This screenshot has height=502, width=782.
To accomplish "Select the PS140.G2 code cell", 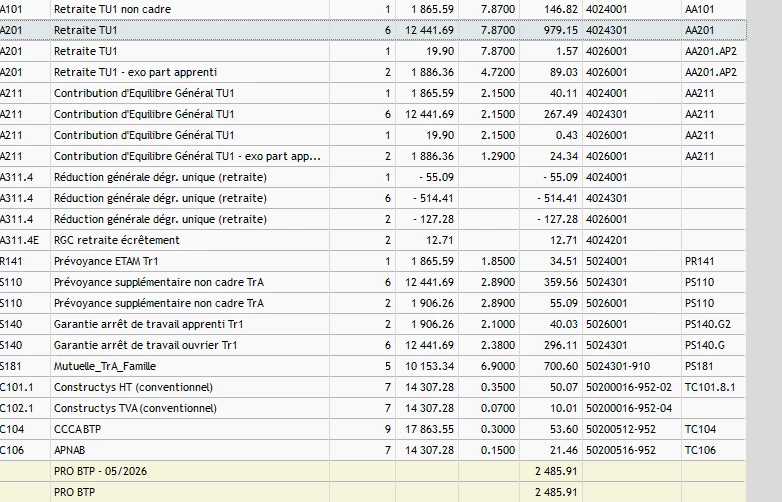I will (713, 324).
